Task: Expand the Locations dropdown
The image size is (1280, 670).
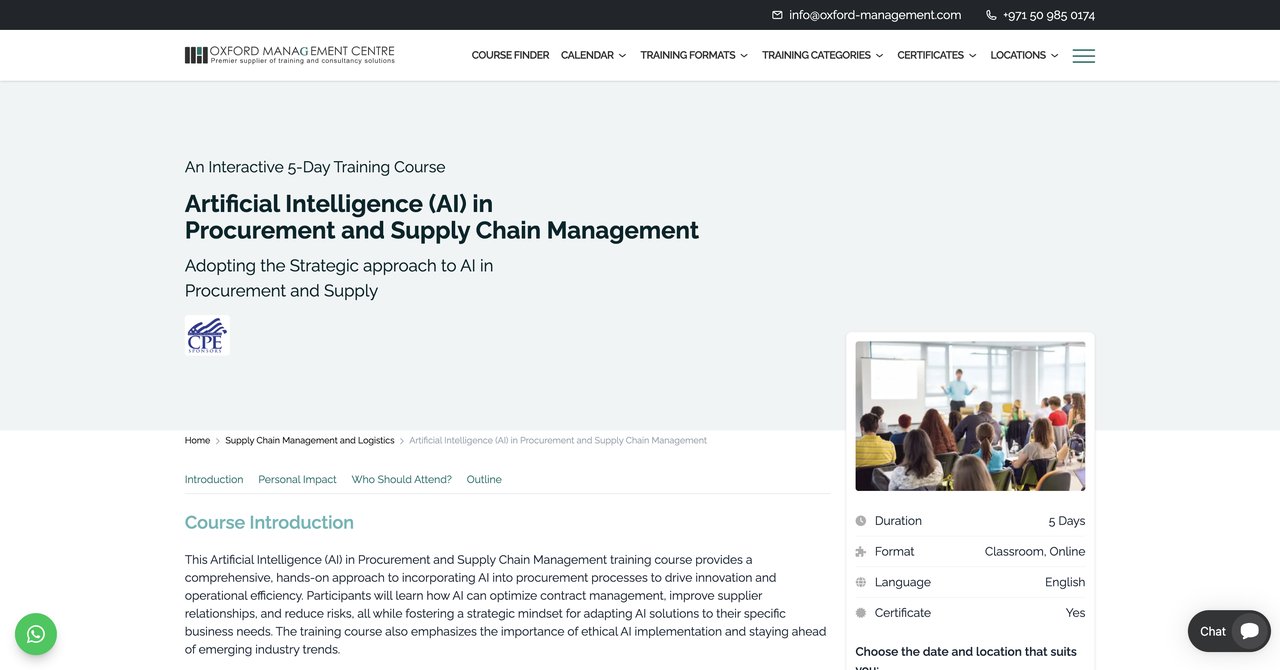Action: tap(1024, 55)
